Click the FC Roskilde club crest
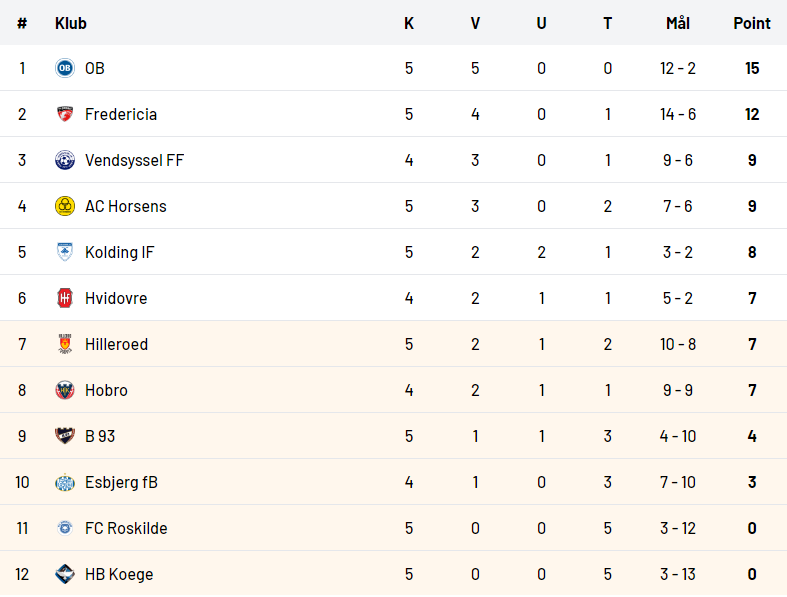The width and height of the screenshot is (787, 597). pyautogui.click(x=65, y=528)
